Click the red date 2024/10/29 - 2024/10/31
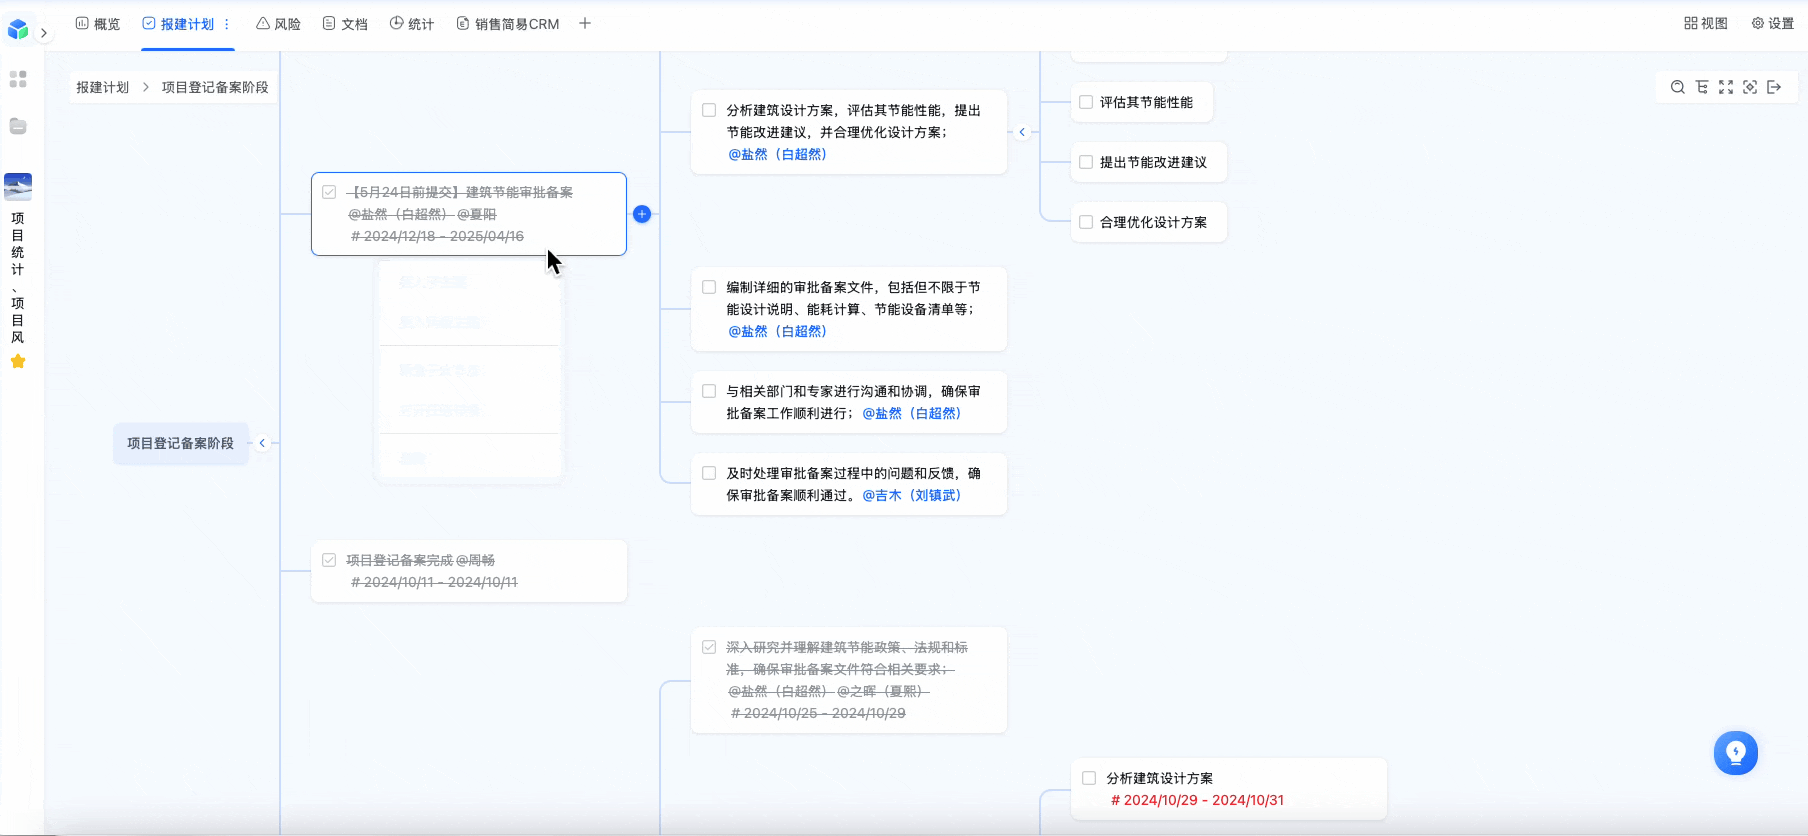Screen dimensions: 1808x836 (1197, 800)
